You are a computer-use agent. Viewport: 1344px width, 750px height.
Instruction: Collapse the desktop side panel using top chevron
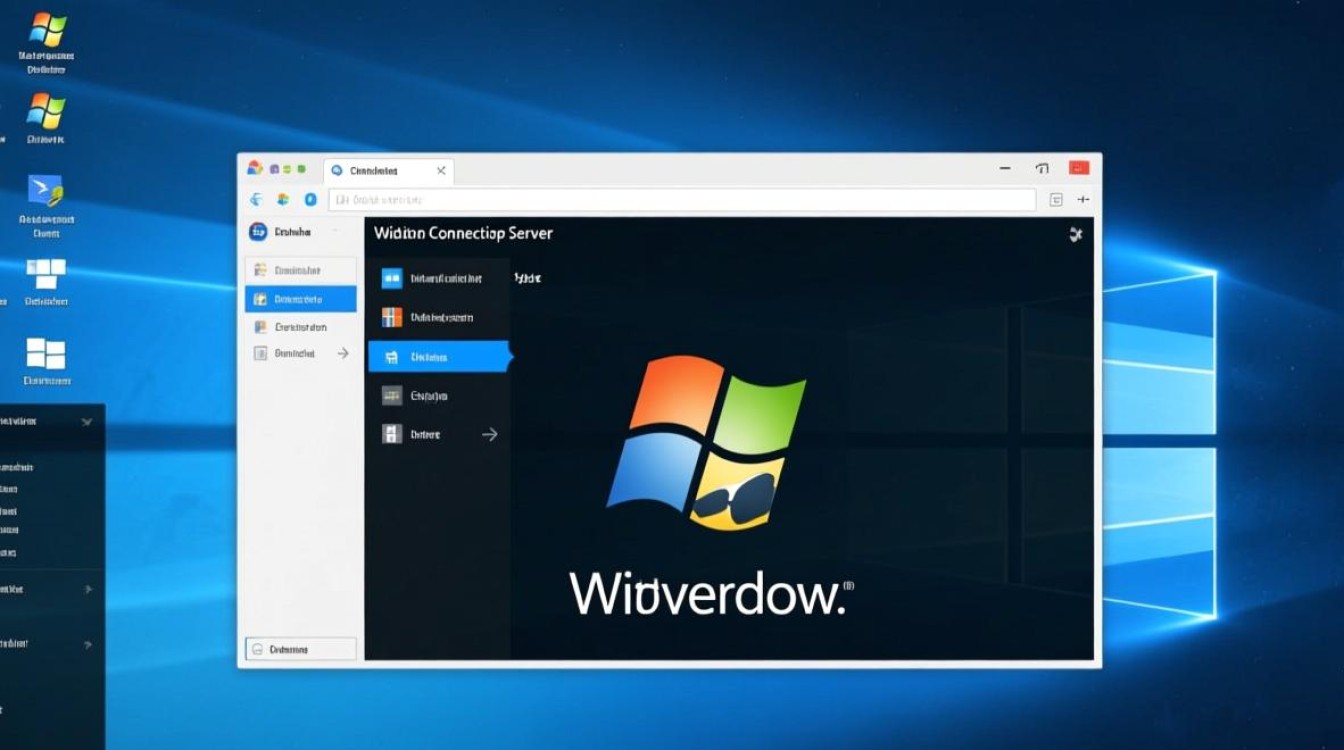(x=87, y=422)
